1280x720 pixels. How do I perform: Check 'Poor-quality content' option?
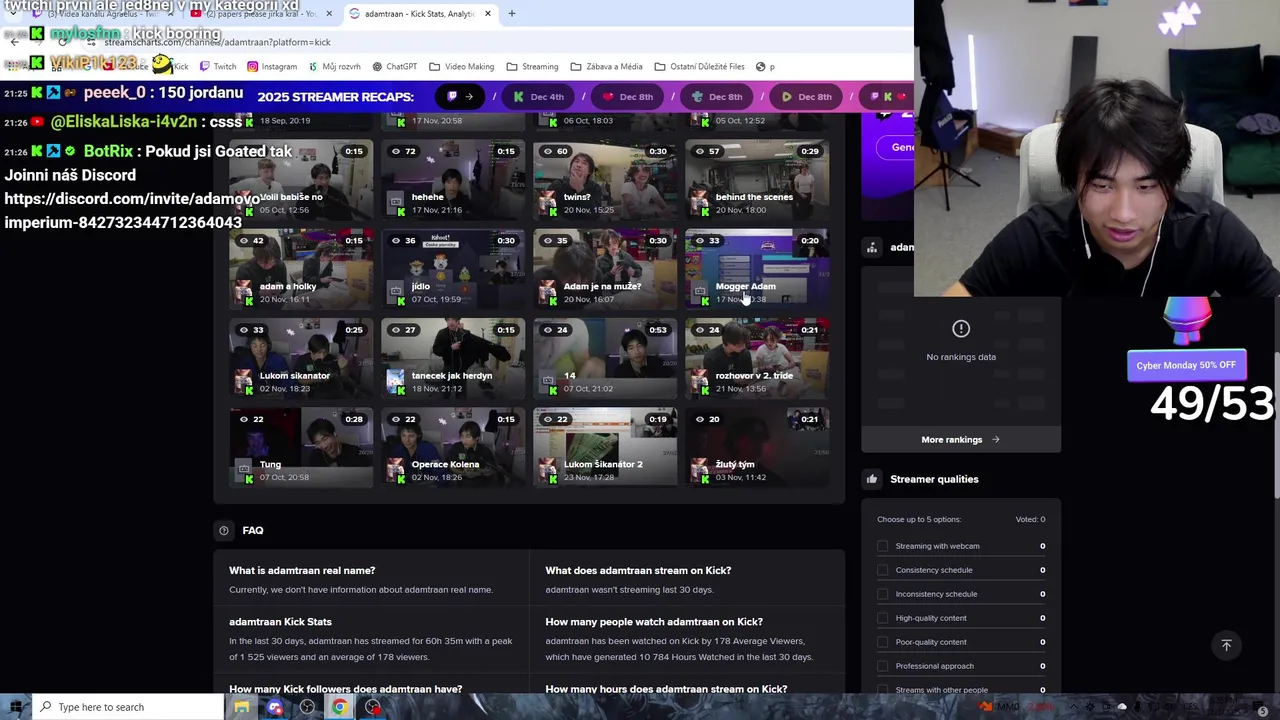883,642
